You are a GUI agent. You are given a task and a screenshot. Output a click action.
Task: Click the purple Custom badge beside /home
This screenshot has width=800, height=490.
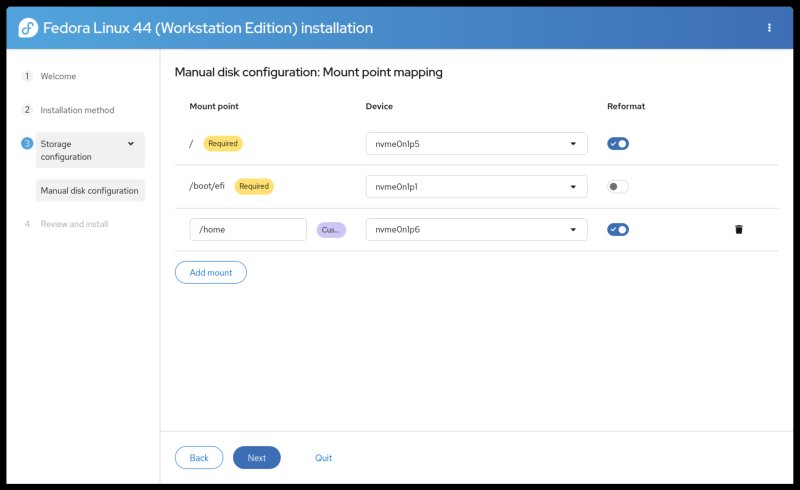point(331,230)
